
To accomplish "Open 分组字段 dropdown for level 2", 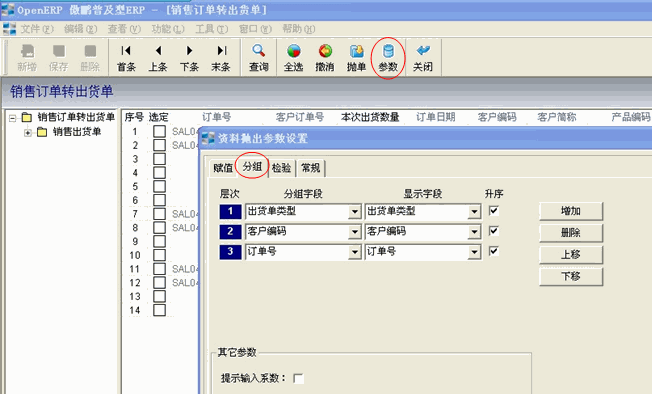I will [x=354, y=232].
